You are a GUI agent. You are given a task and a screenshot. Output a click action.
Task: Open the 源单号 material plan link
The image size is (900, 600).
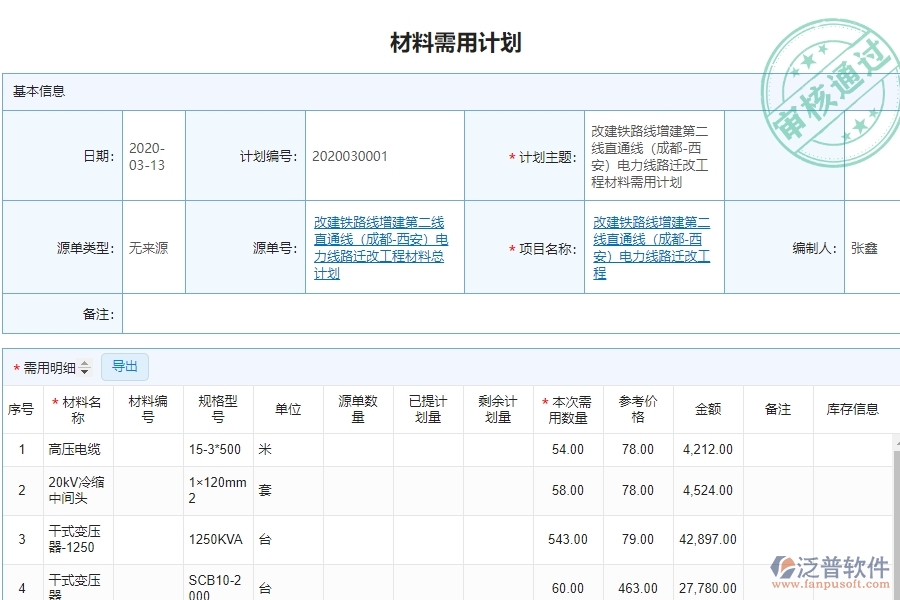[x=385, y=247]
